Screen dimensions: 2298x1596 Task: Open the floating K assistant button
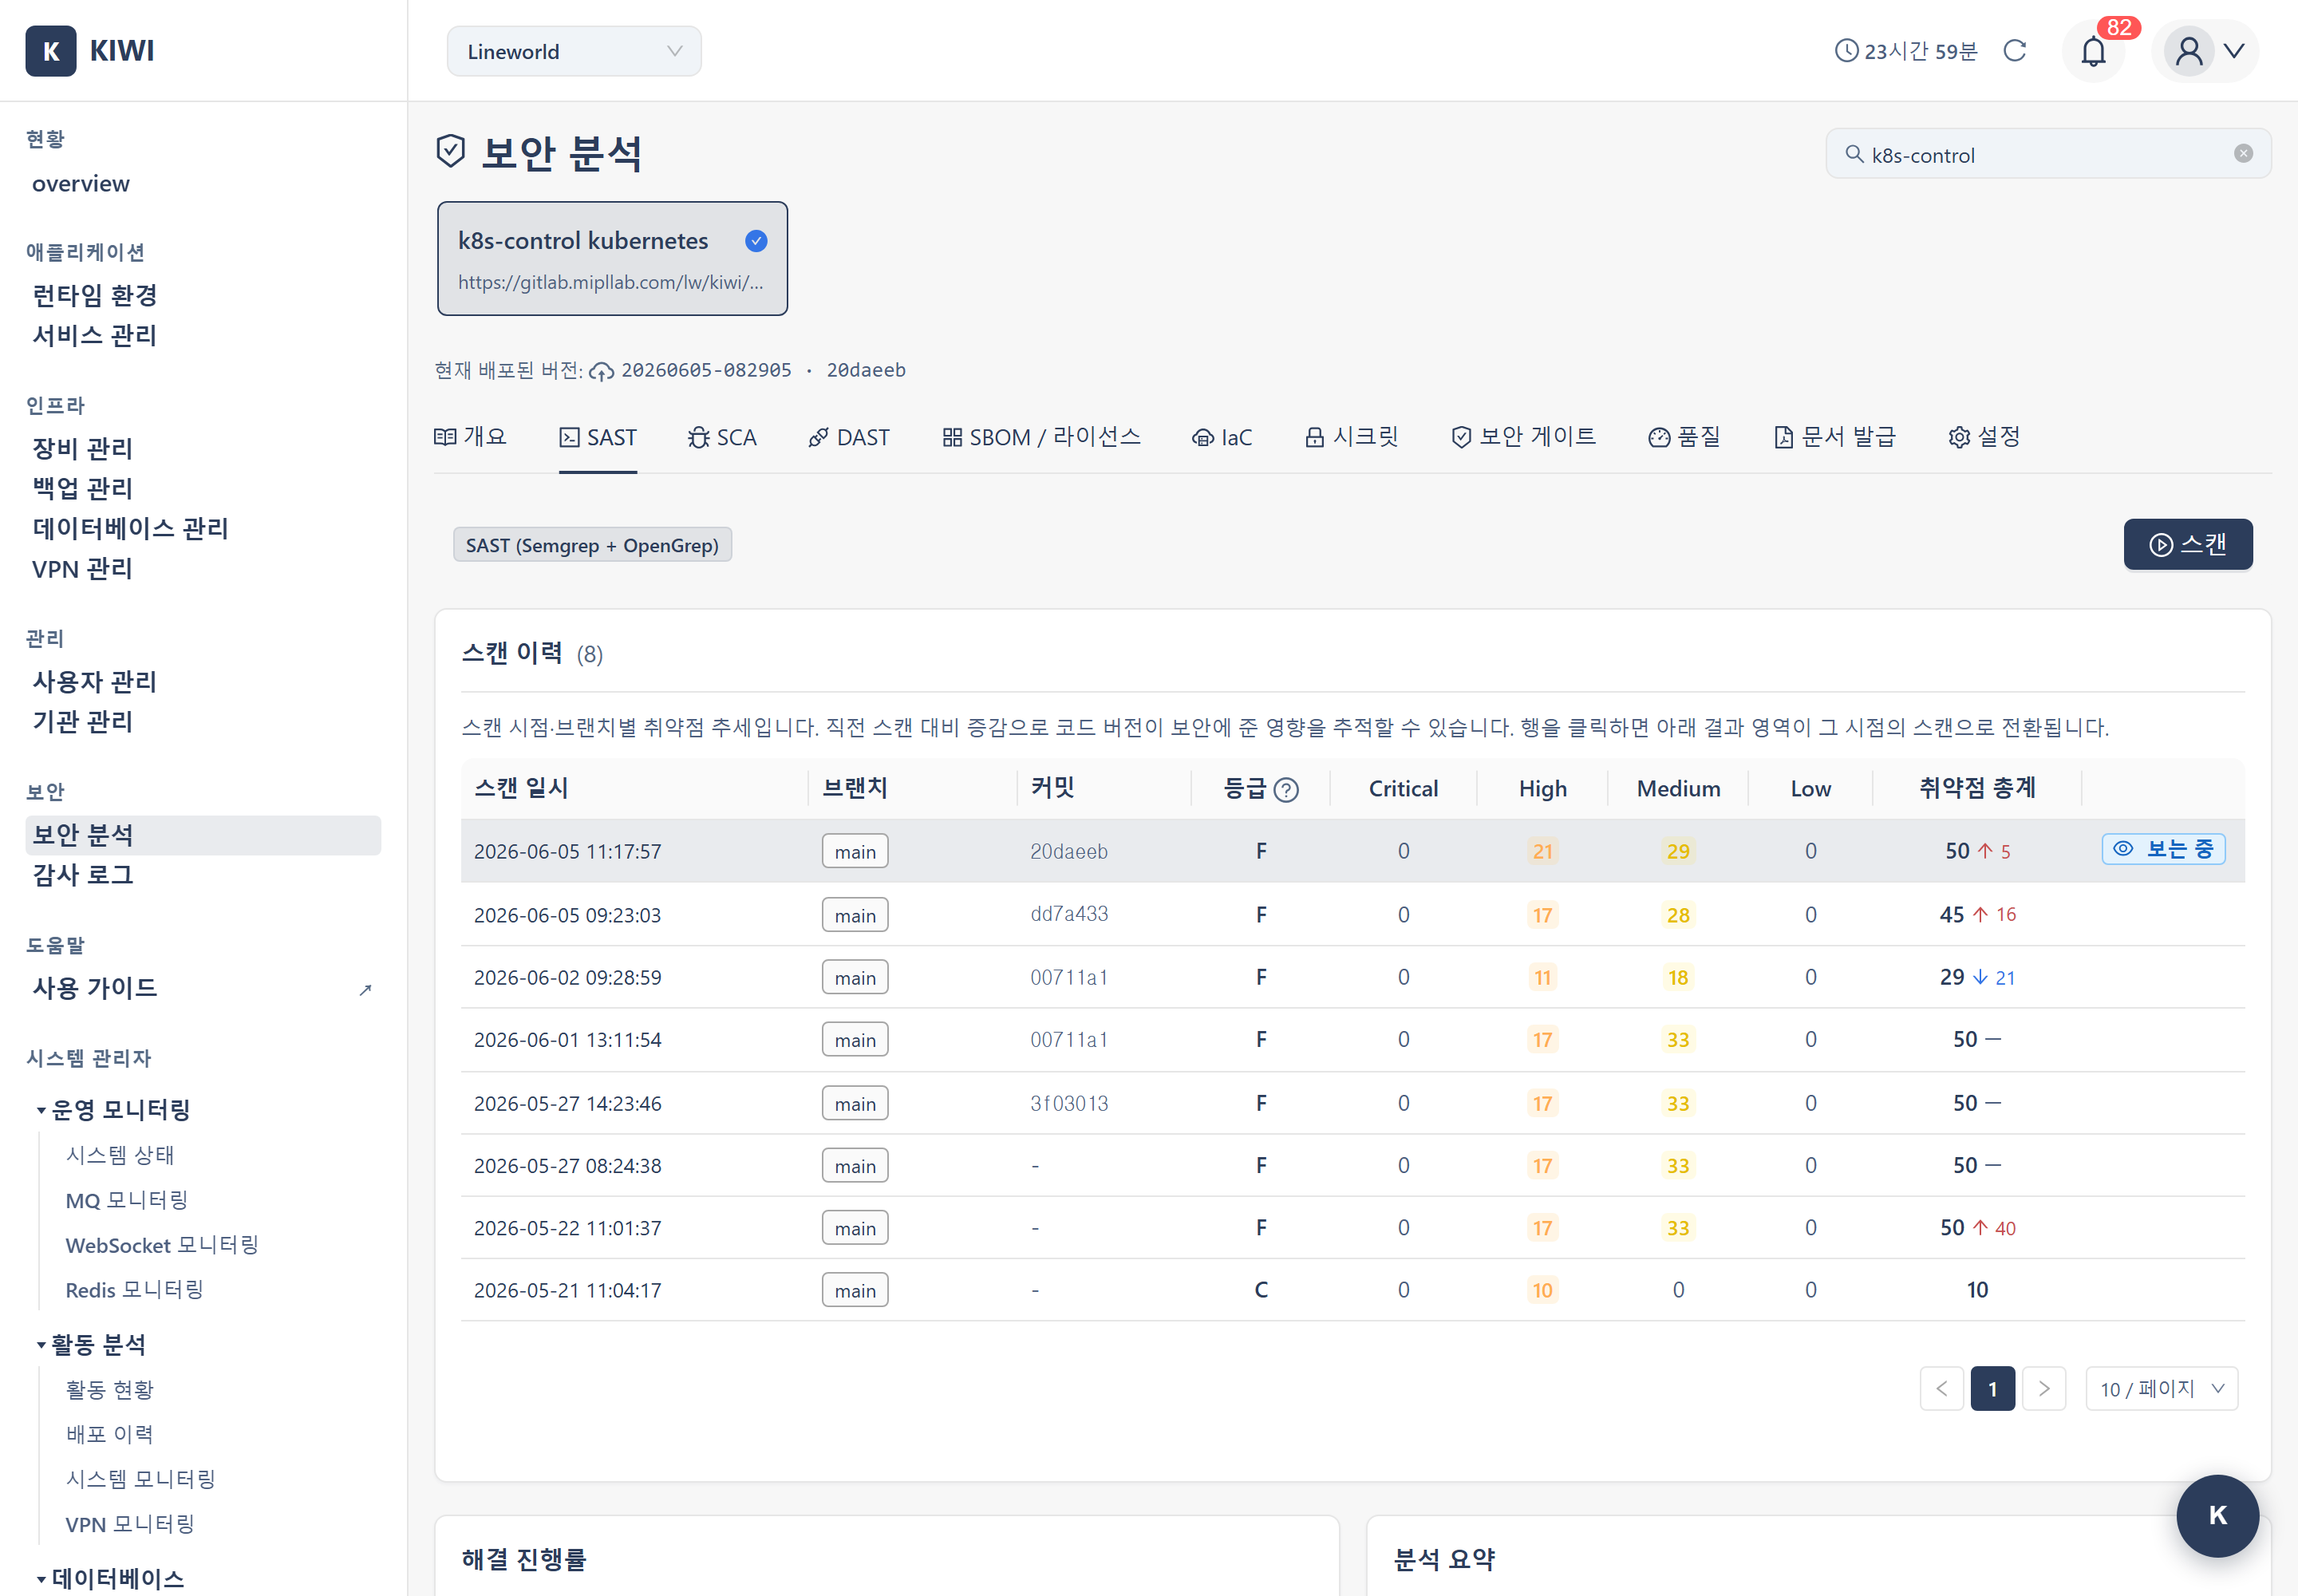coord(2217,1515)
